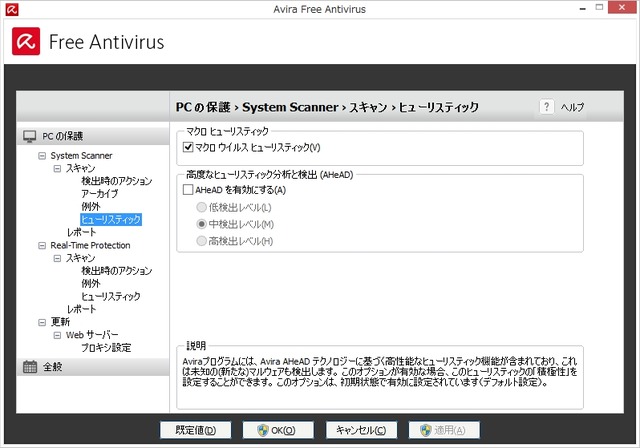Click the ヘルプ link
The width and height of the screenshot is (640, 448).
pyautogui.click(x=572, y=107)
